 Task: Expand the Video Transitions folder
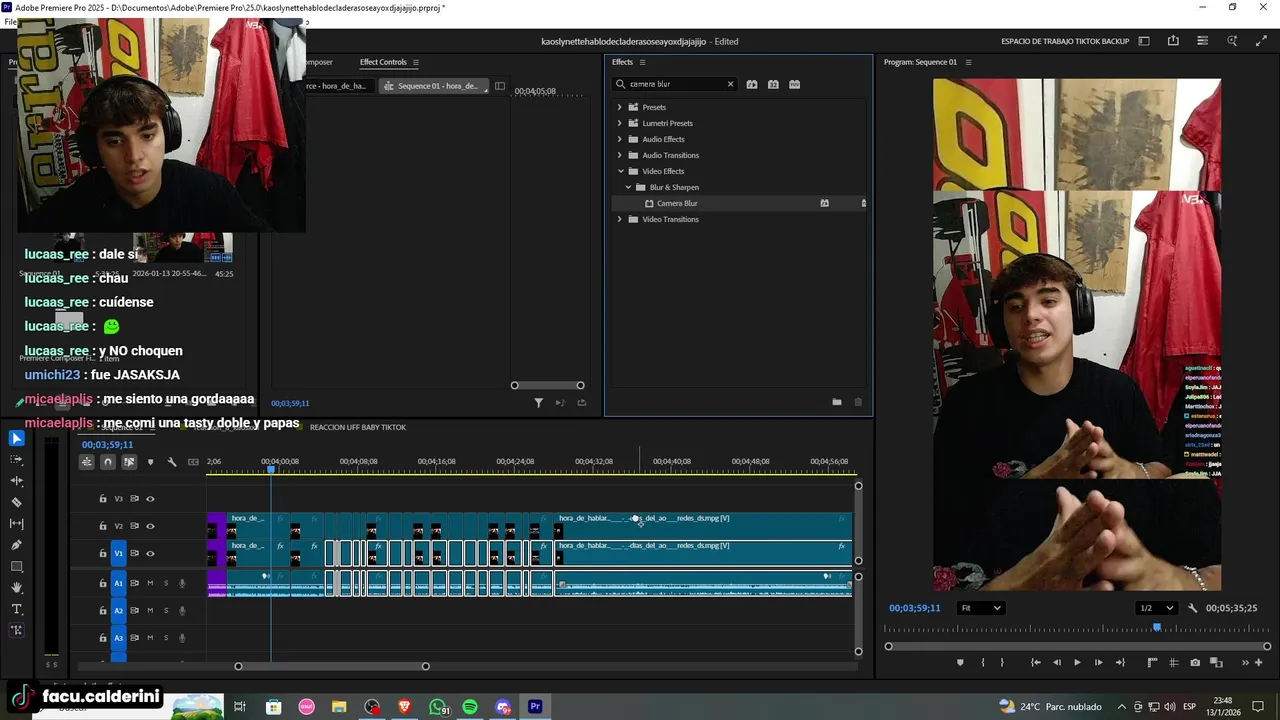click(x=619, y=219)
